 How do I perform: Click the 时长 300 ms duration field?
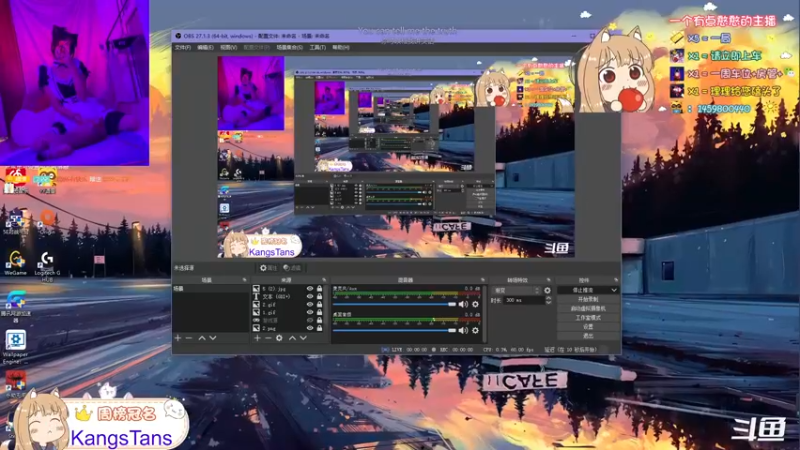click(523, 301)
